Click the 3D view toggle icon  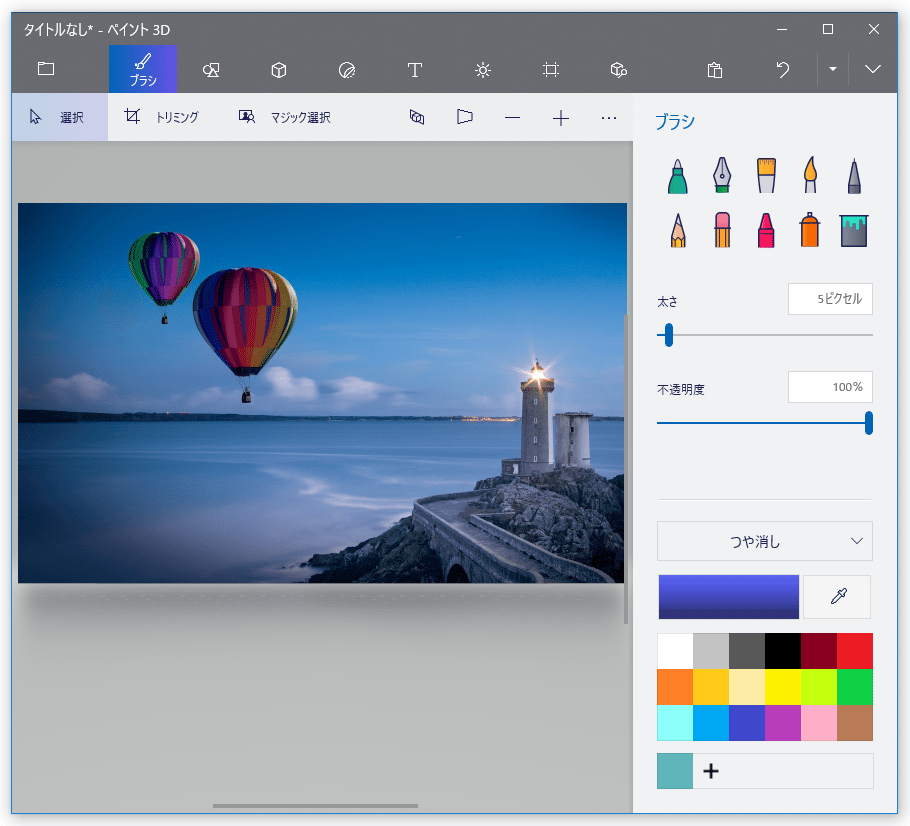point(417,117)
